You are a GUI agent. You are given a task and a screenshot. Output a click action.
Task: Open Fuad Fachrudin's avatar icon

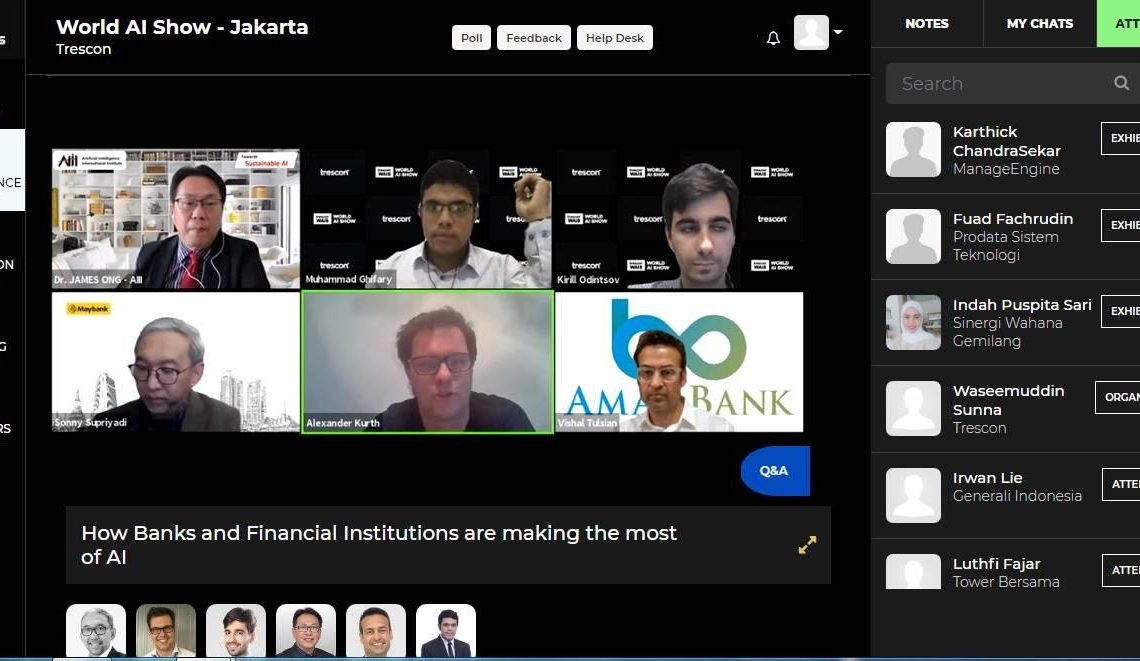coord(913,236)
